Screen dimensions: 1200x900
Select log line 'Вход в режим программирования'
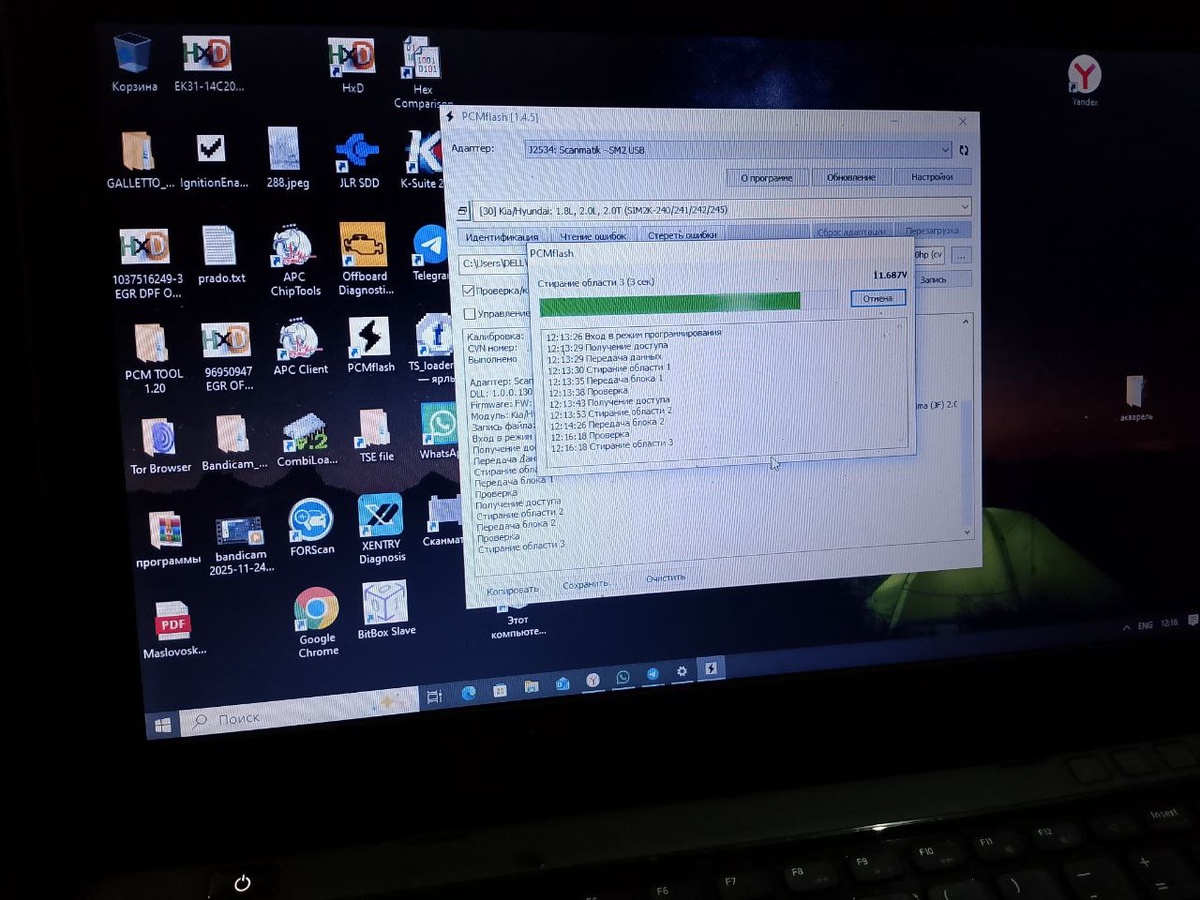pos(634,333)
